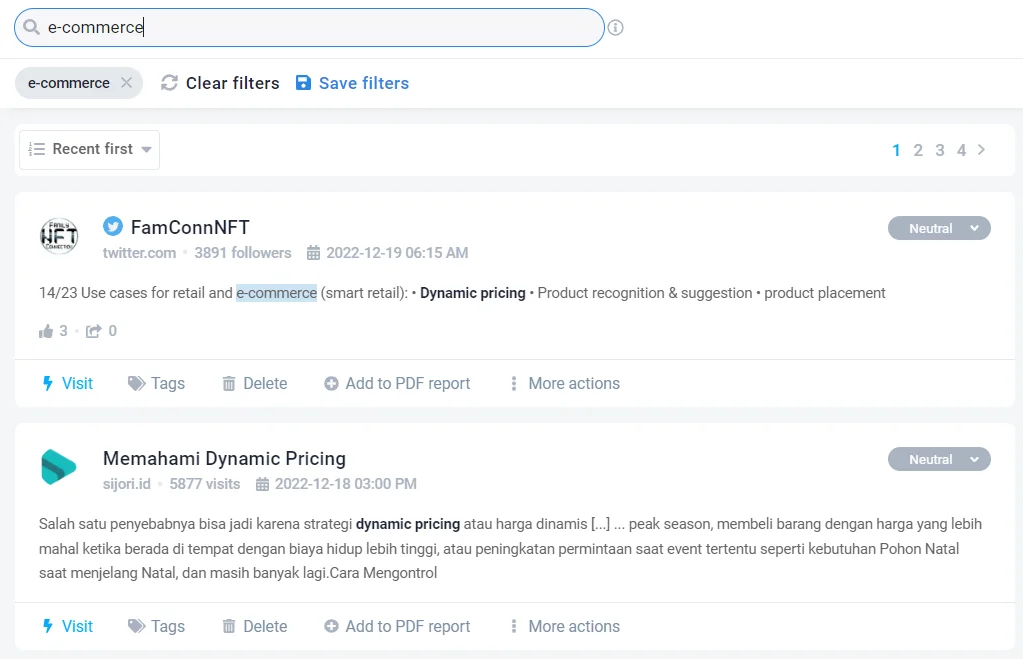Image resolution: width=1023 pixels, height=659 pixels.
Task: Click into the e-commerce search field
Action: [309, 27]
